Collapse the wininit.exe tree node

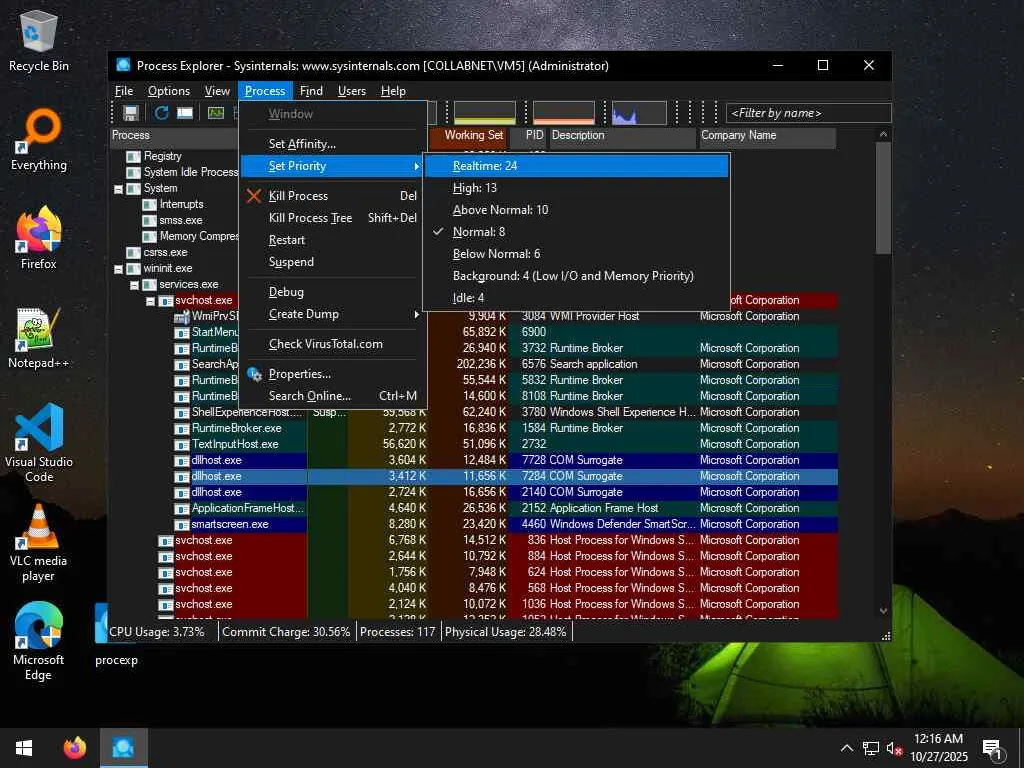(118, 268)
